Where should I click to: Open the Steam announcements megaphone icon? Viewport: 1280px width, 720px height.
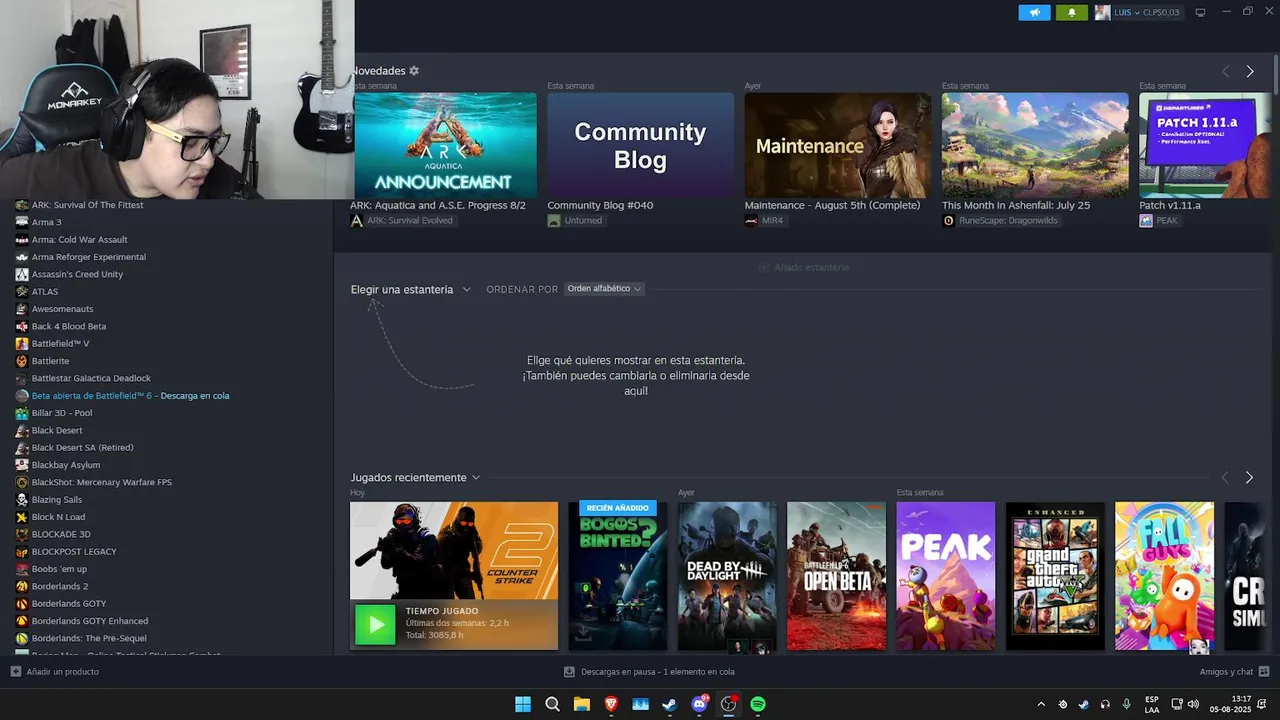click(1034, 12)
